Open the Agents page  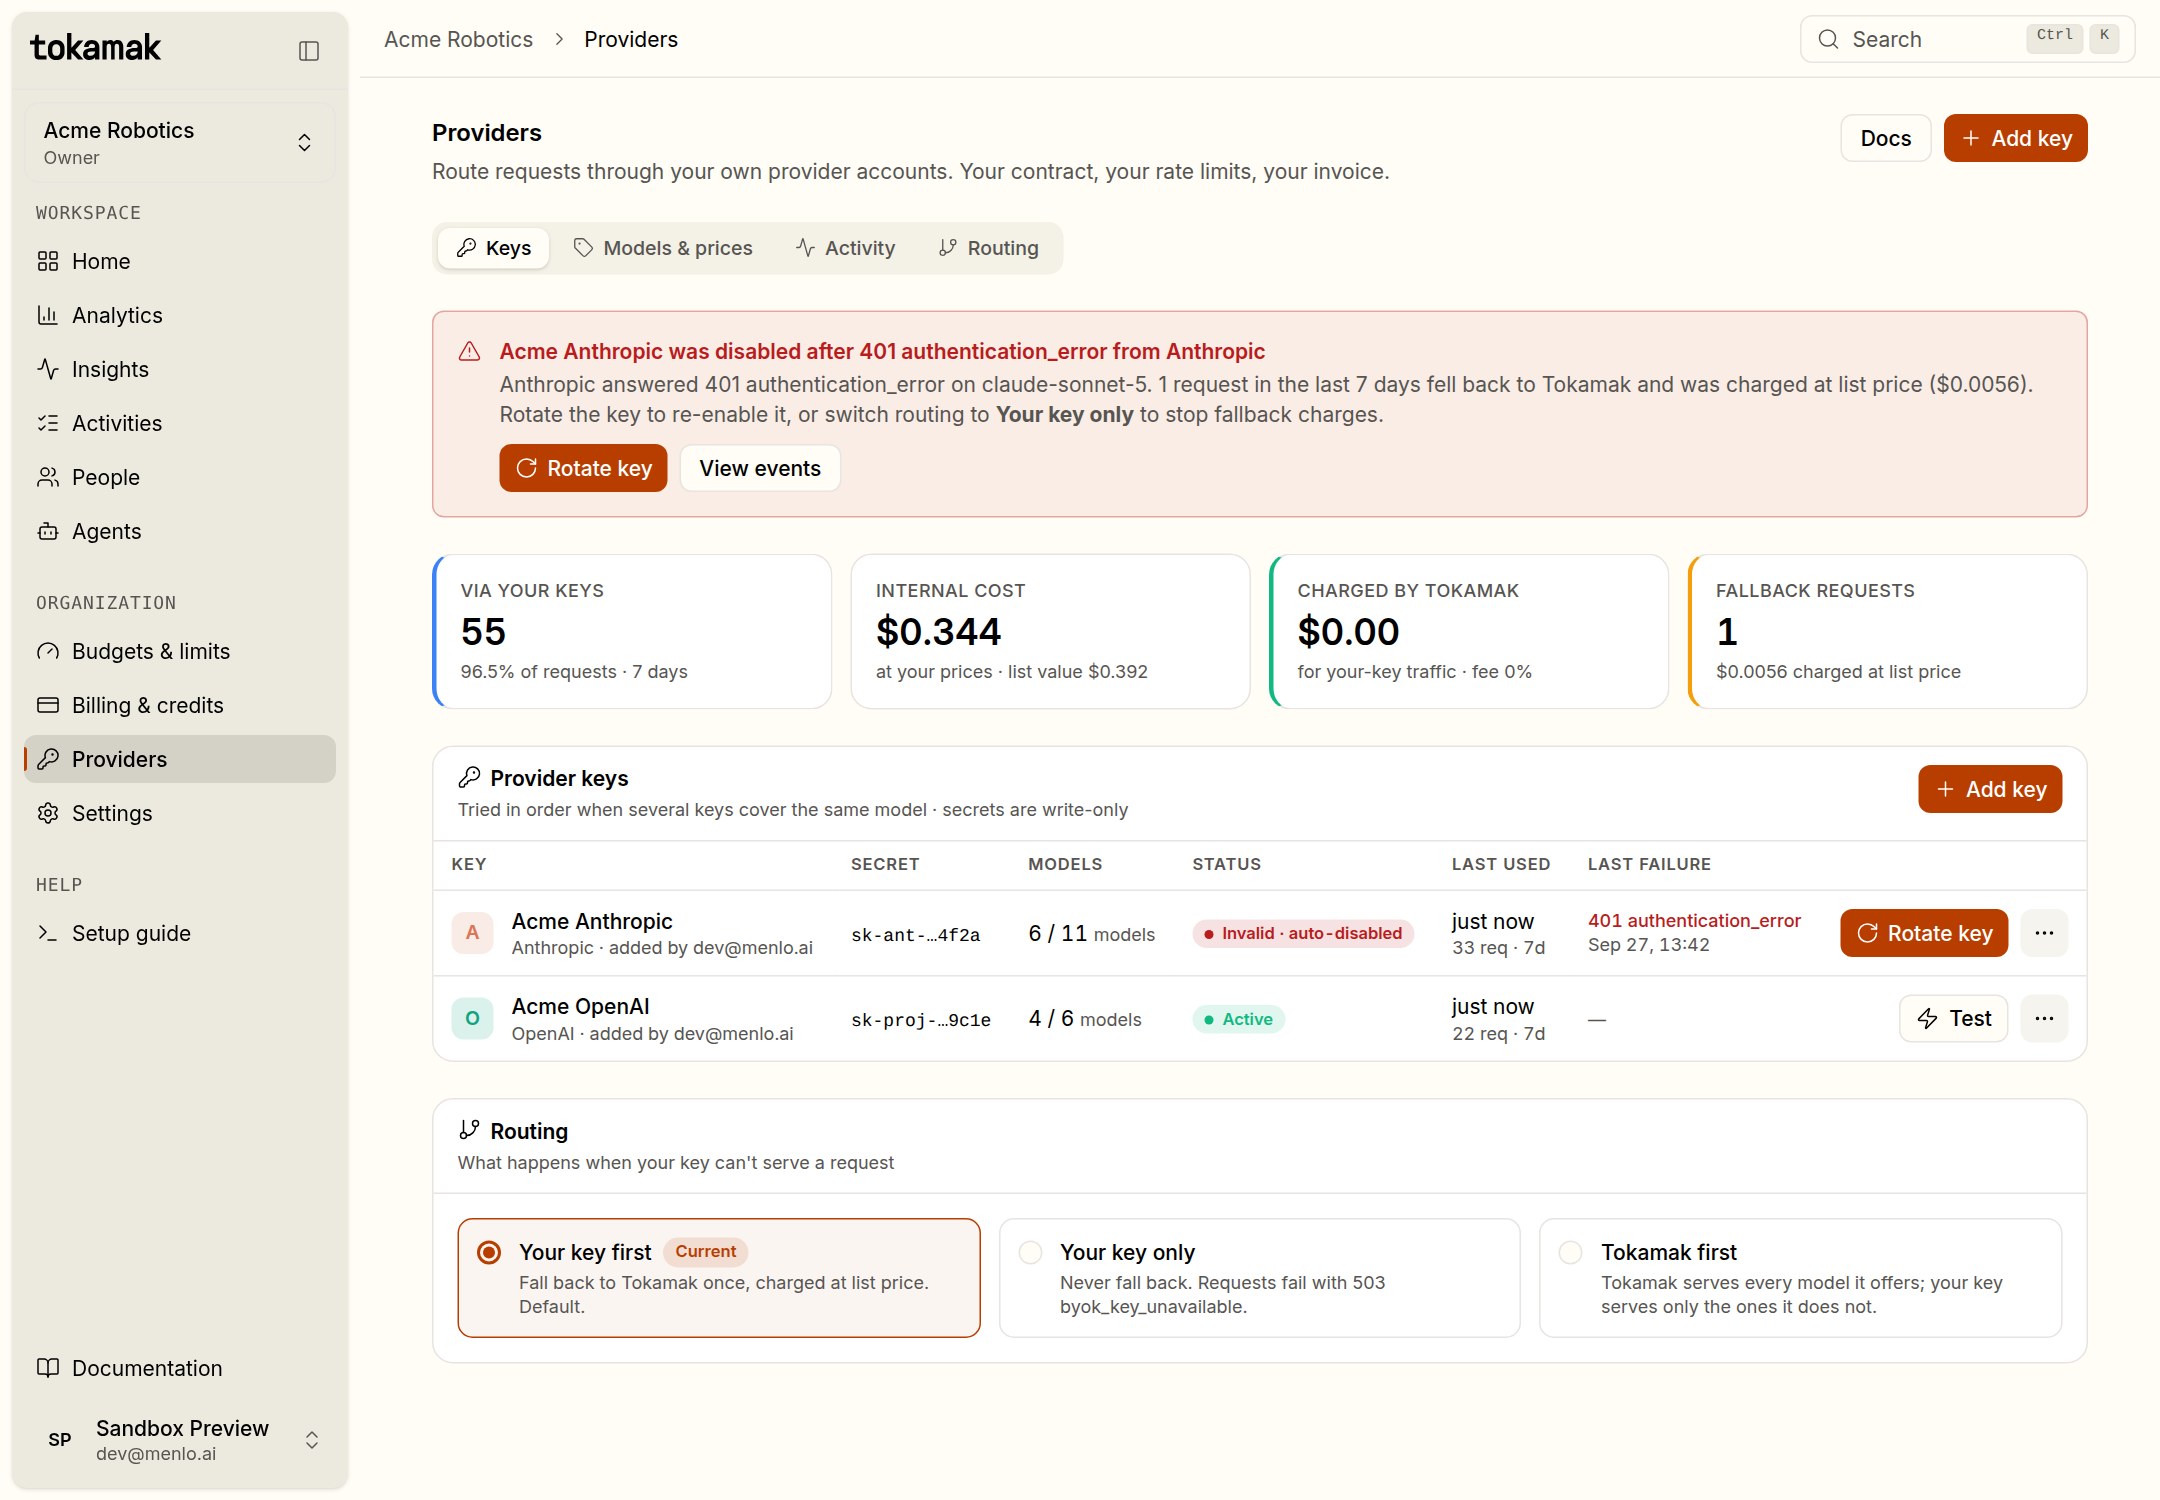[x=180, y=531]
